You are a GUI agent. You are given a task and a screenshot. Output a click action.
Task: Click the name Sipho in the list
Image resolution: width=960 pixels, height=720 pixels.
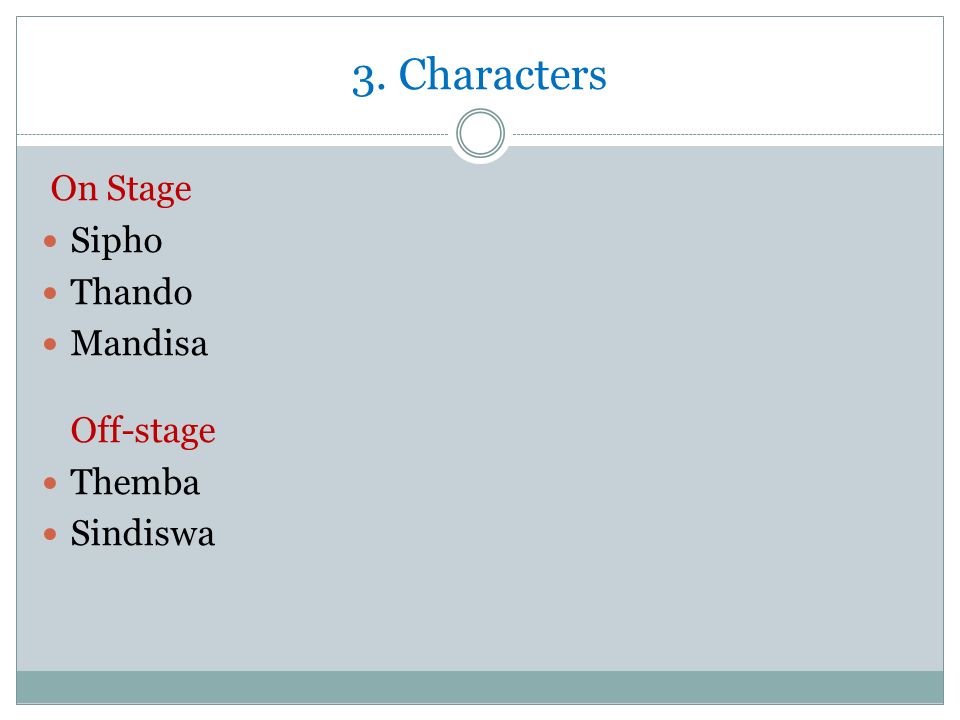coord(116,240)
